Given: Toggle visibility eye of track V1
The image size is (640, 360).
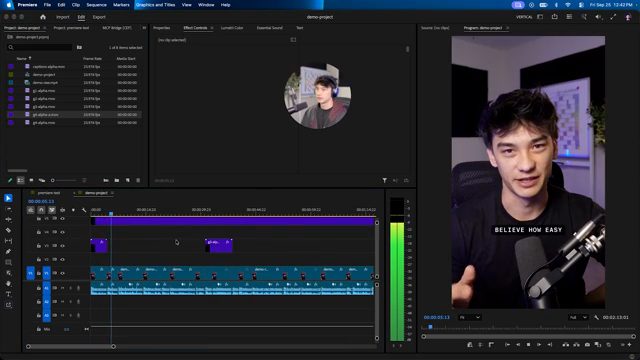Looking at the screenshot, I should click(62, 273).
